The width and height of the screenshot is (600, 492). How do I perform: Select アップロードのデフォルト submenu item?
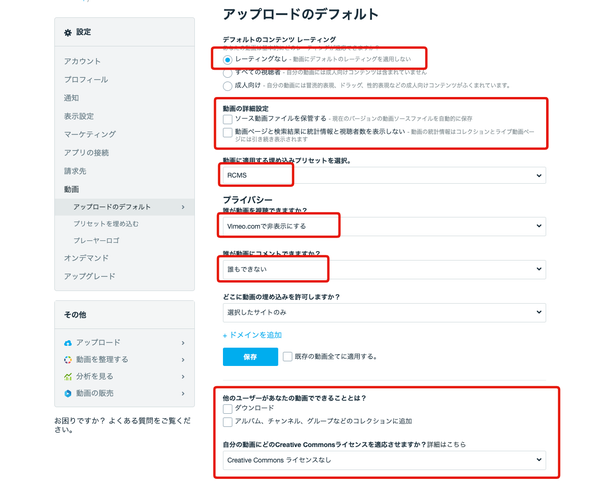point(124,207)
